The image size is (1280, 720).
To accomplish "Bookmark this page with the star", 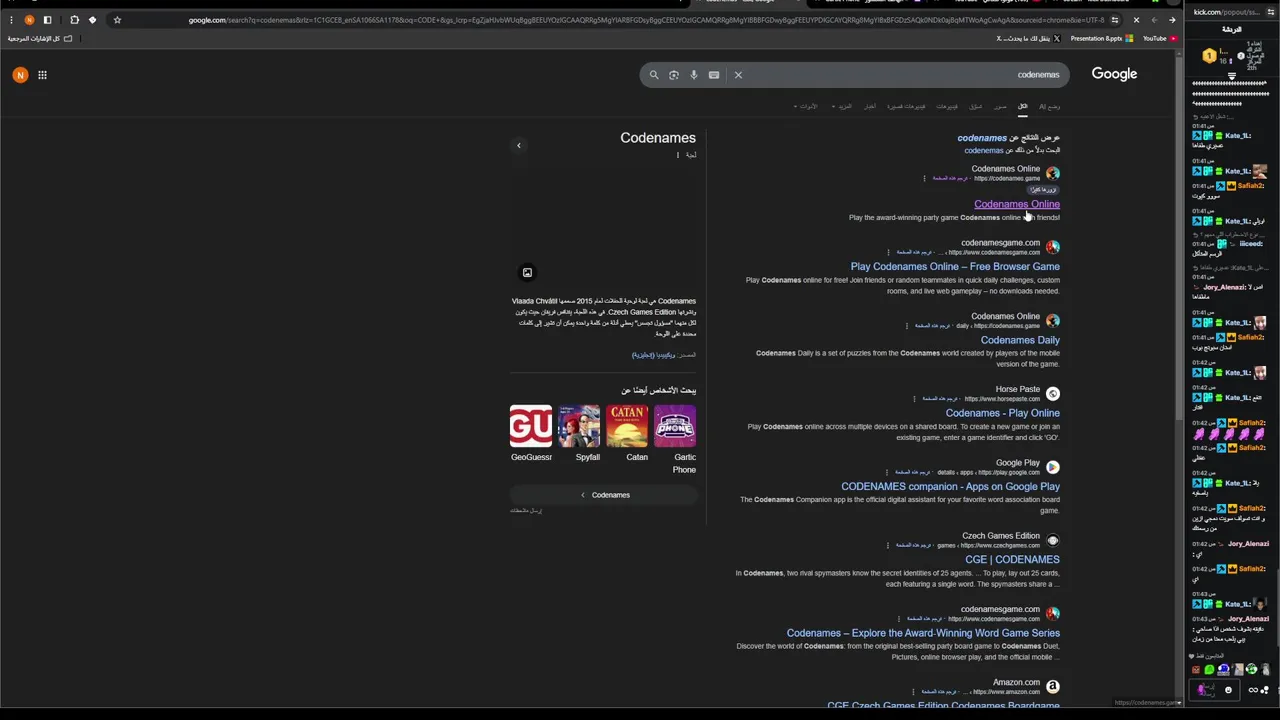I will click(x=117, y=20).
